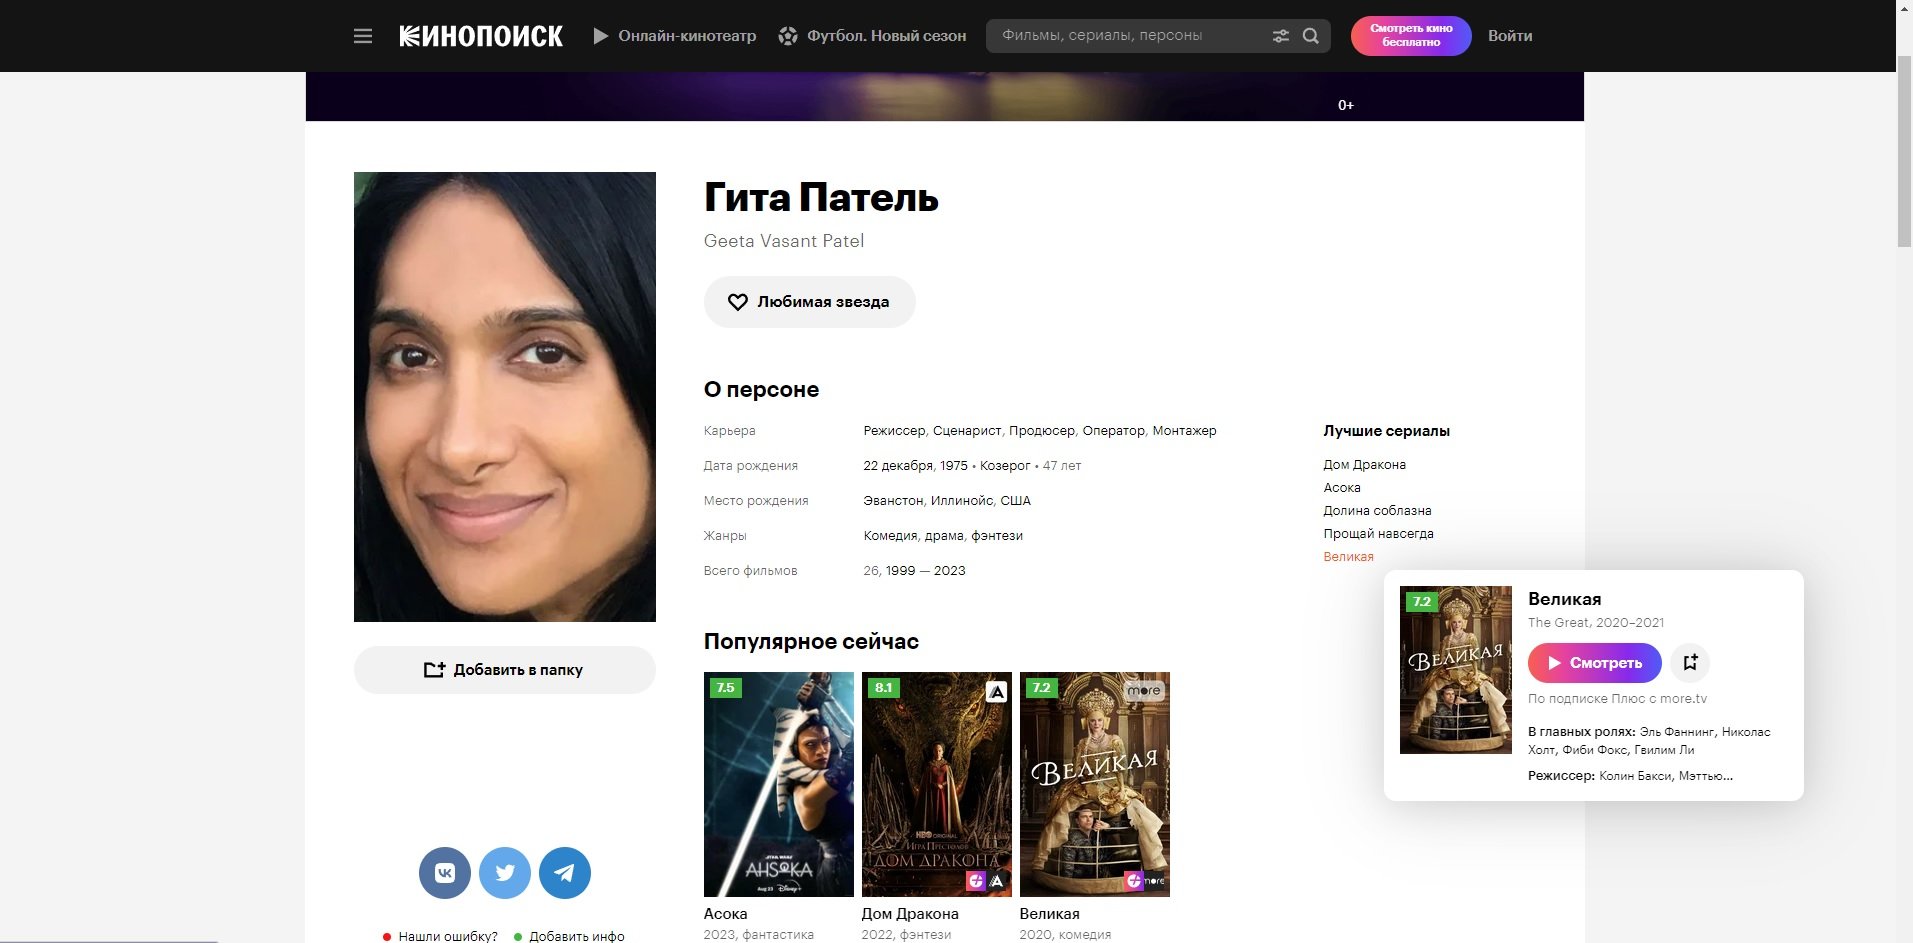The height and width of the screenshot is (943, 1913).
Task: Share the page via Twitter icon
Action: point(505,873)
